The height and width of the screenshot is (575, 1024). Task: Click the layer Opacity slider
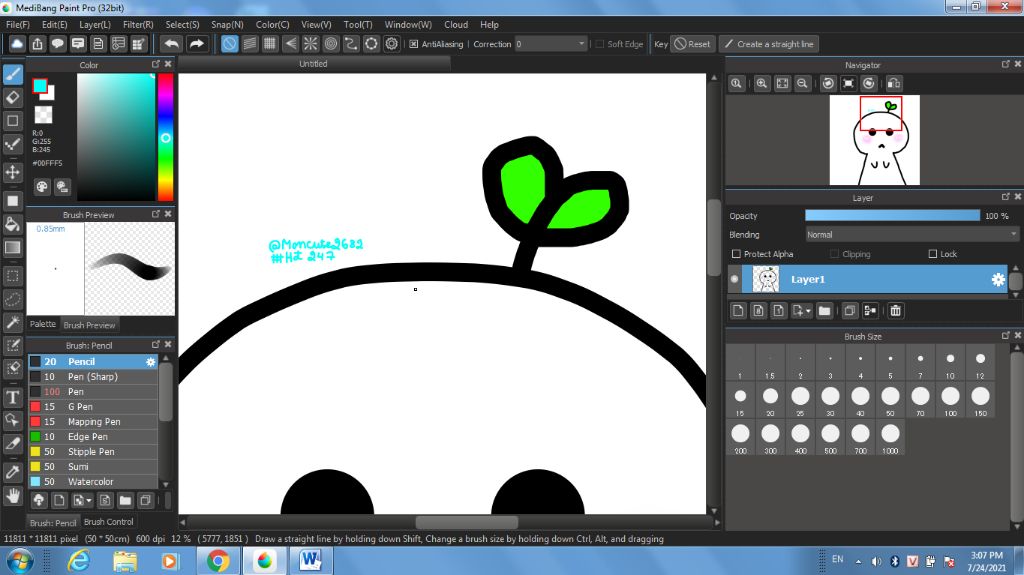coord(892,216)
